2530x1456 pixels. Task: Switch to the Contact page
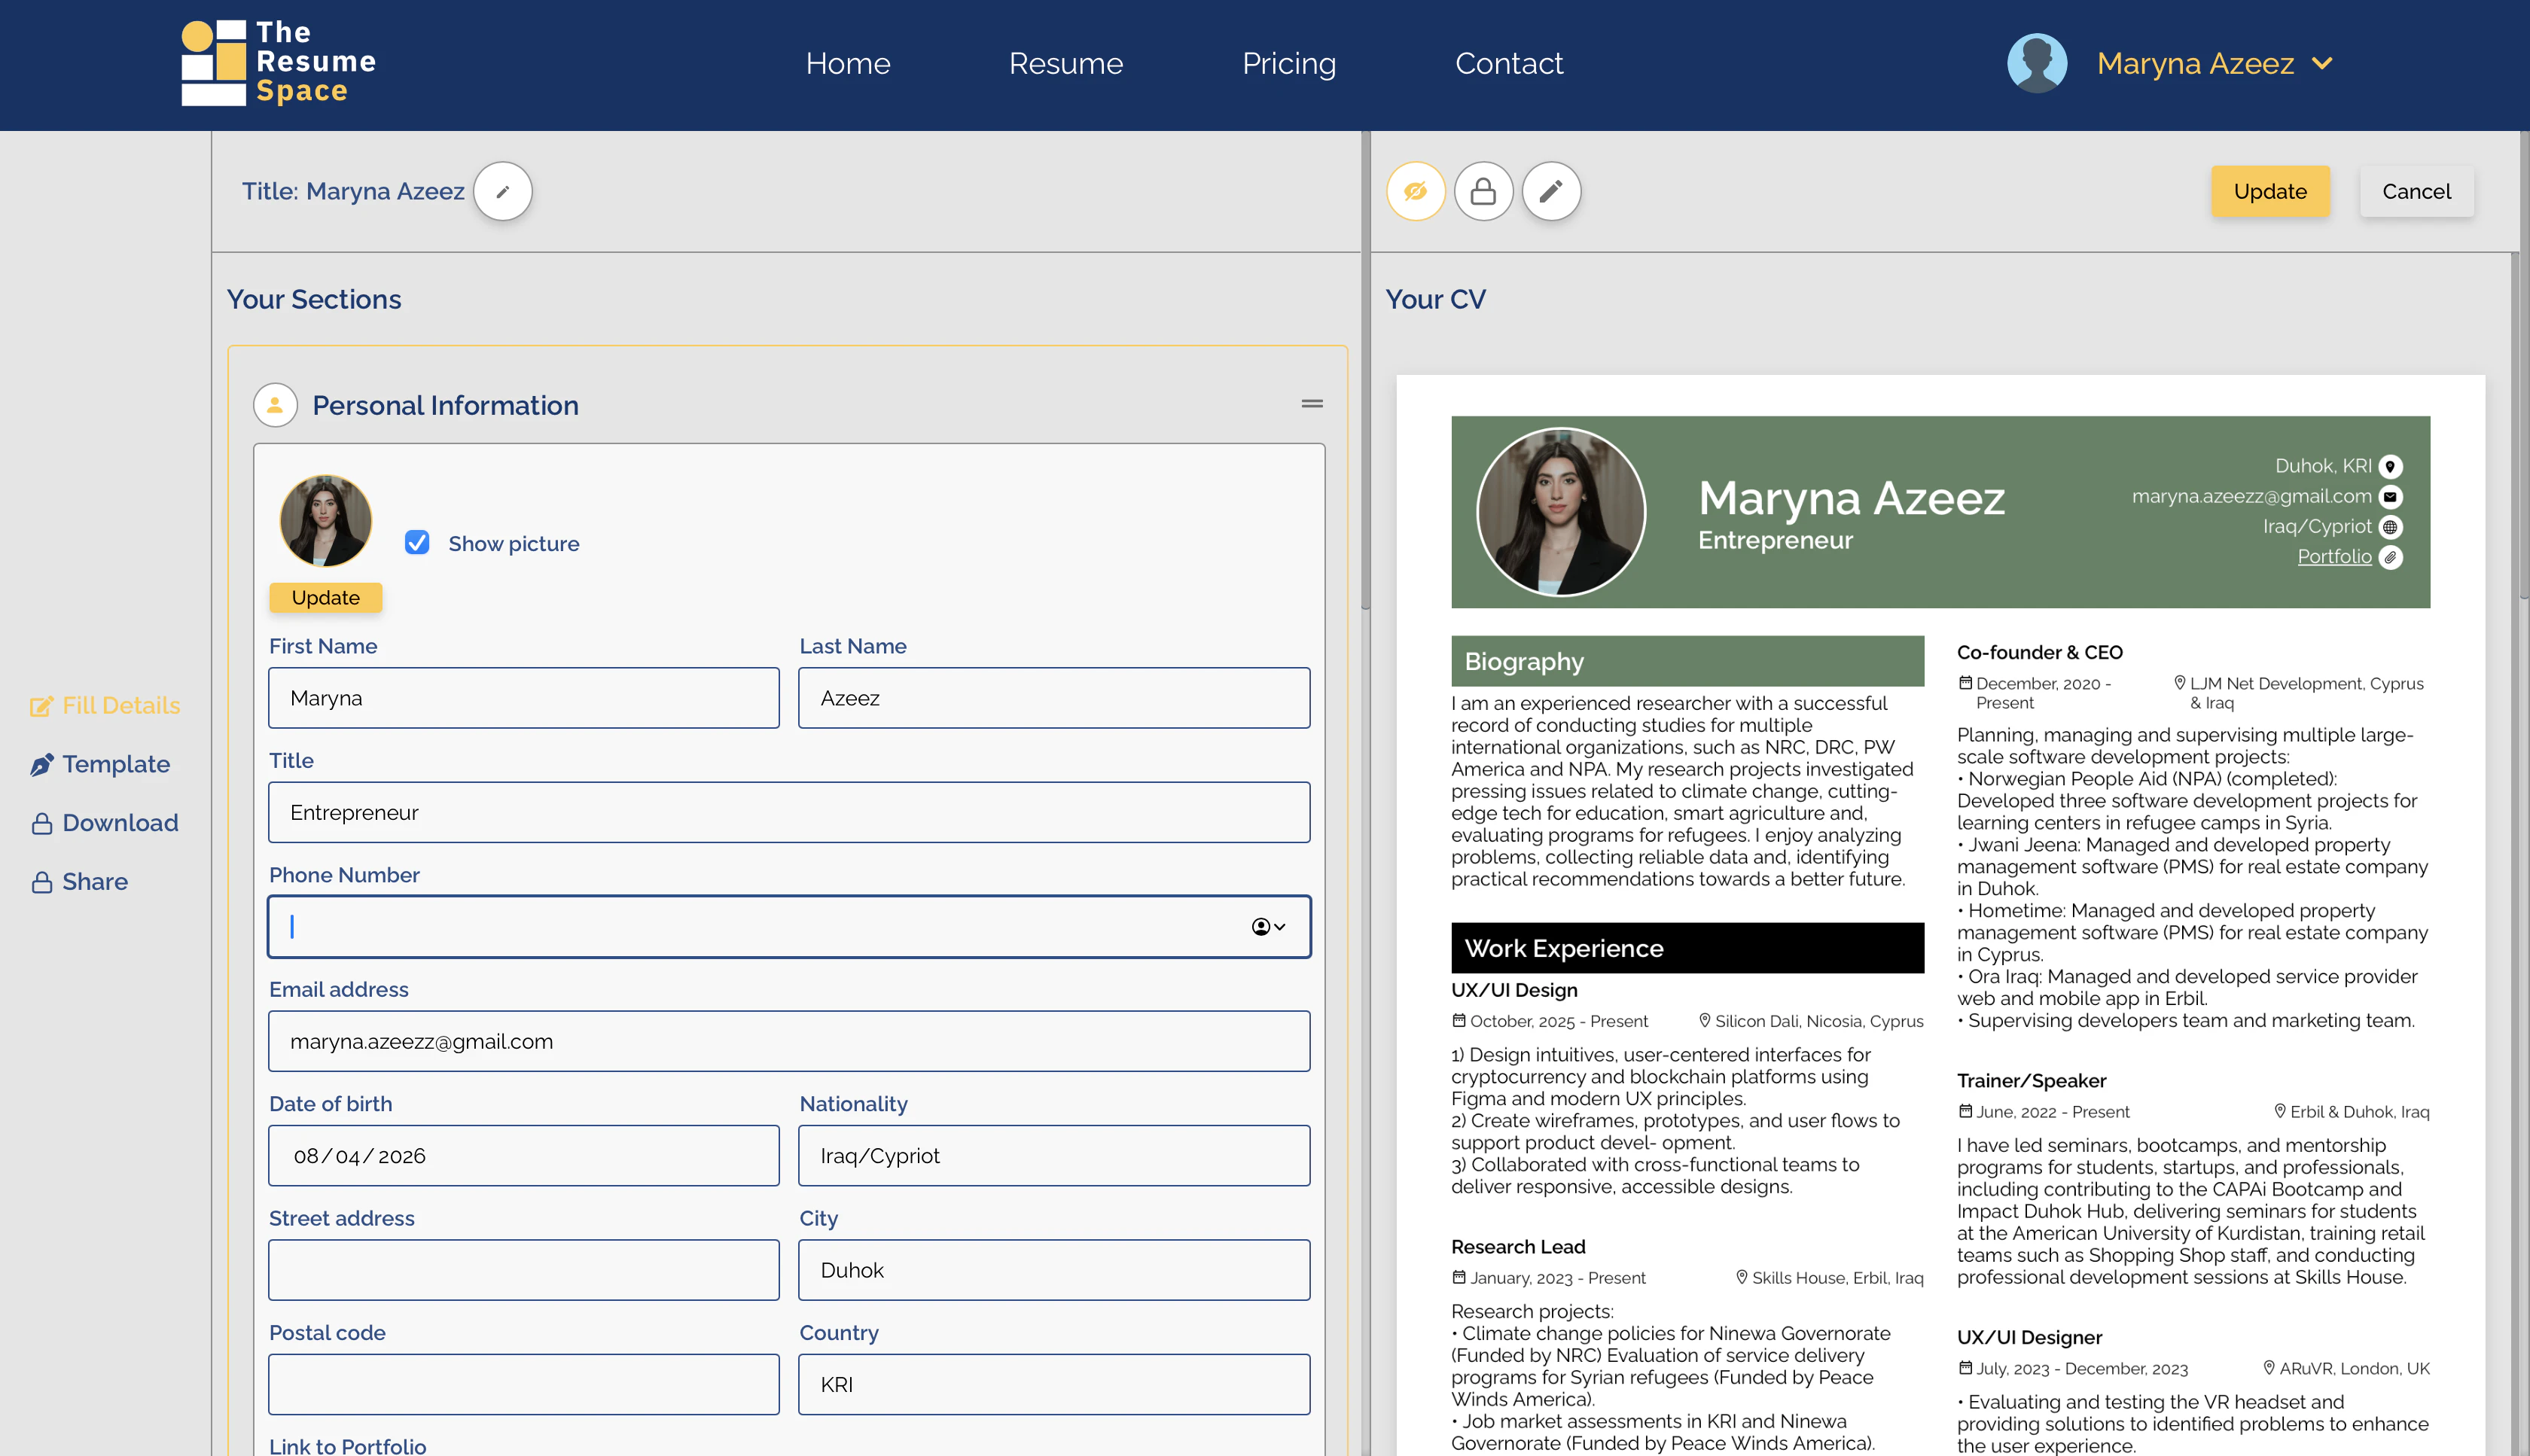(x=1509, y=63)
